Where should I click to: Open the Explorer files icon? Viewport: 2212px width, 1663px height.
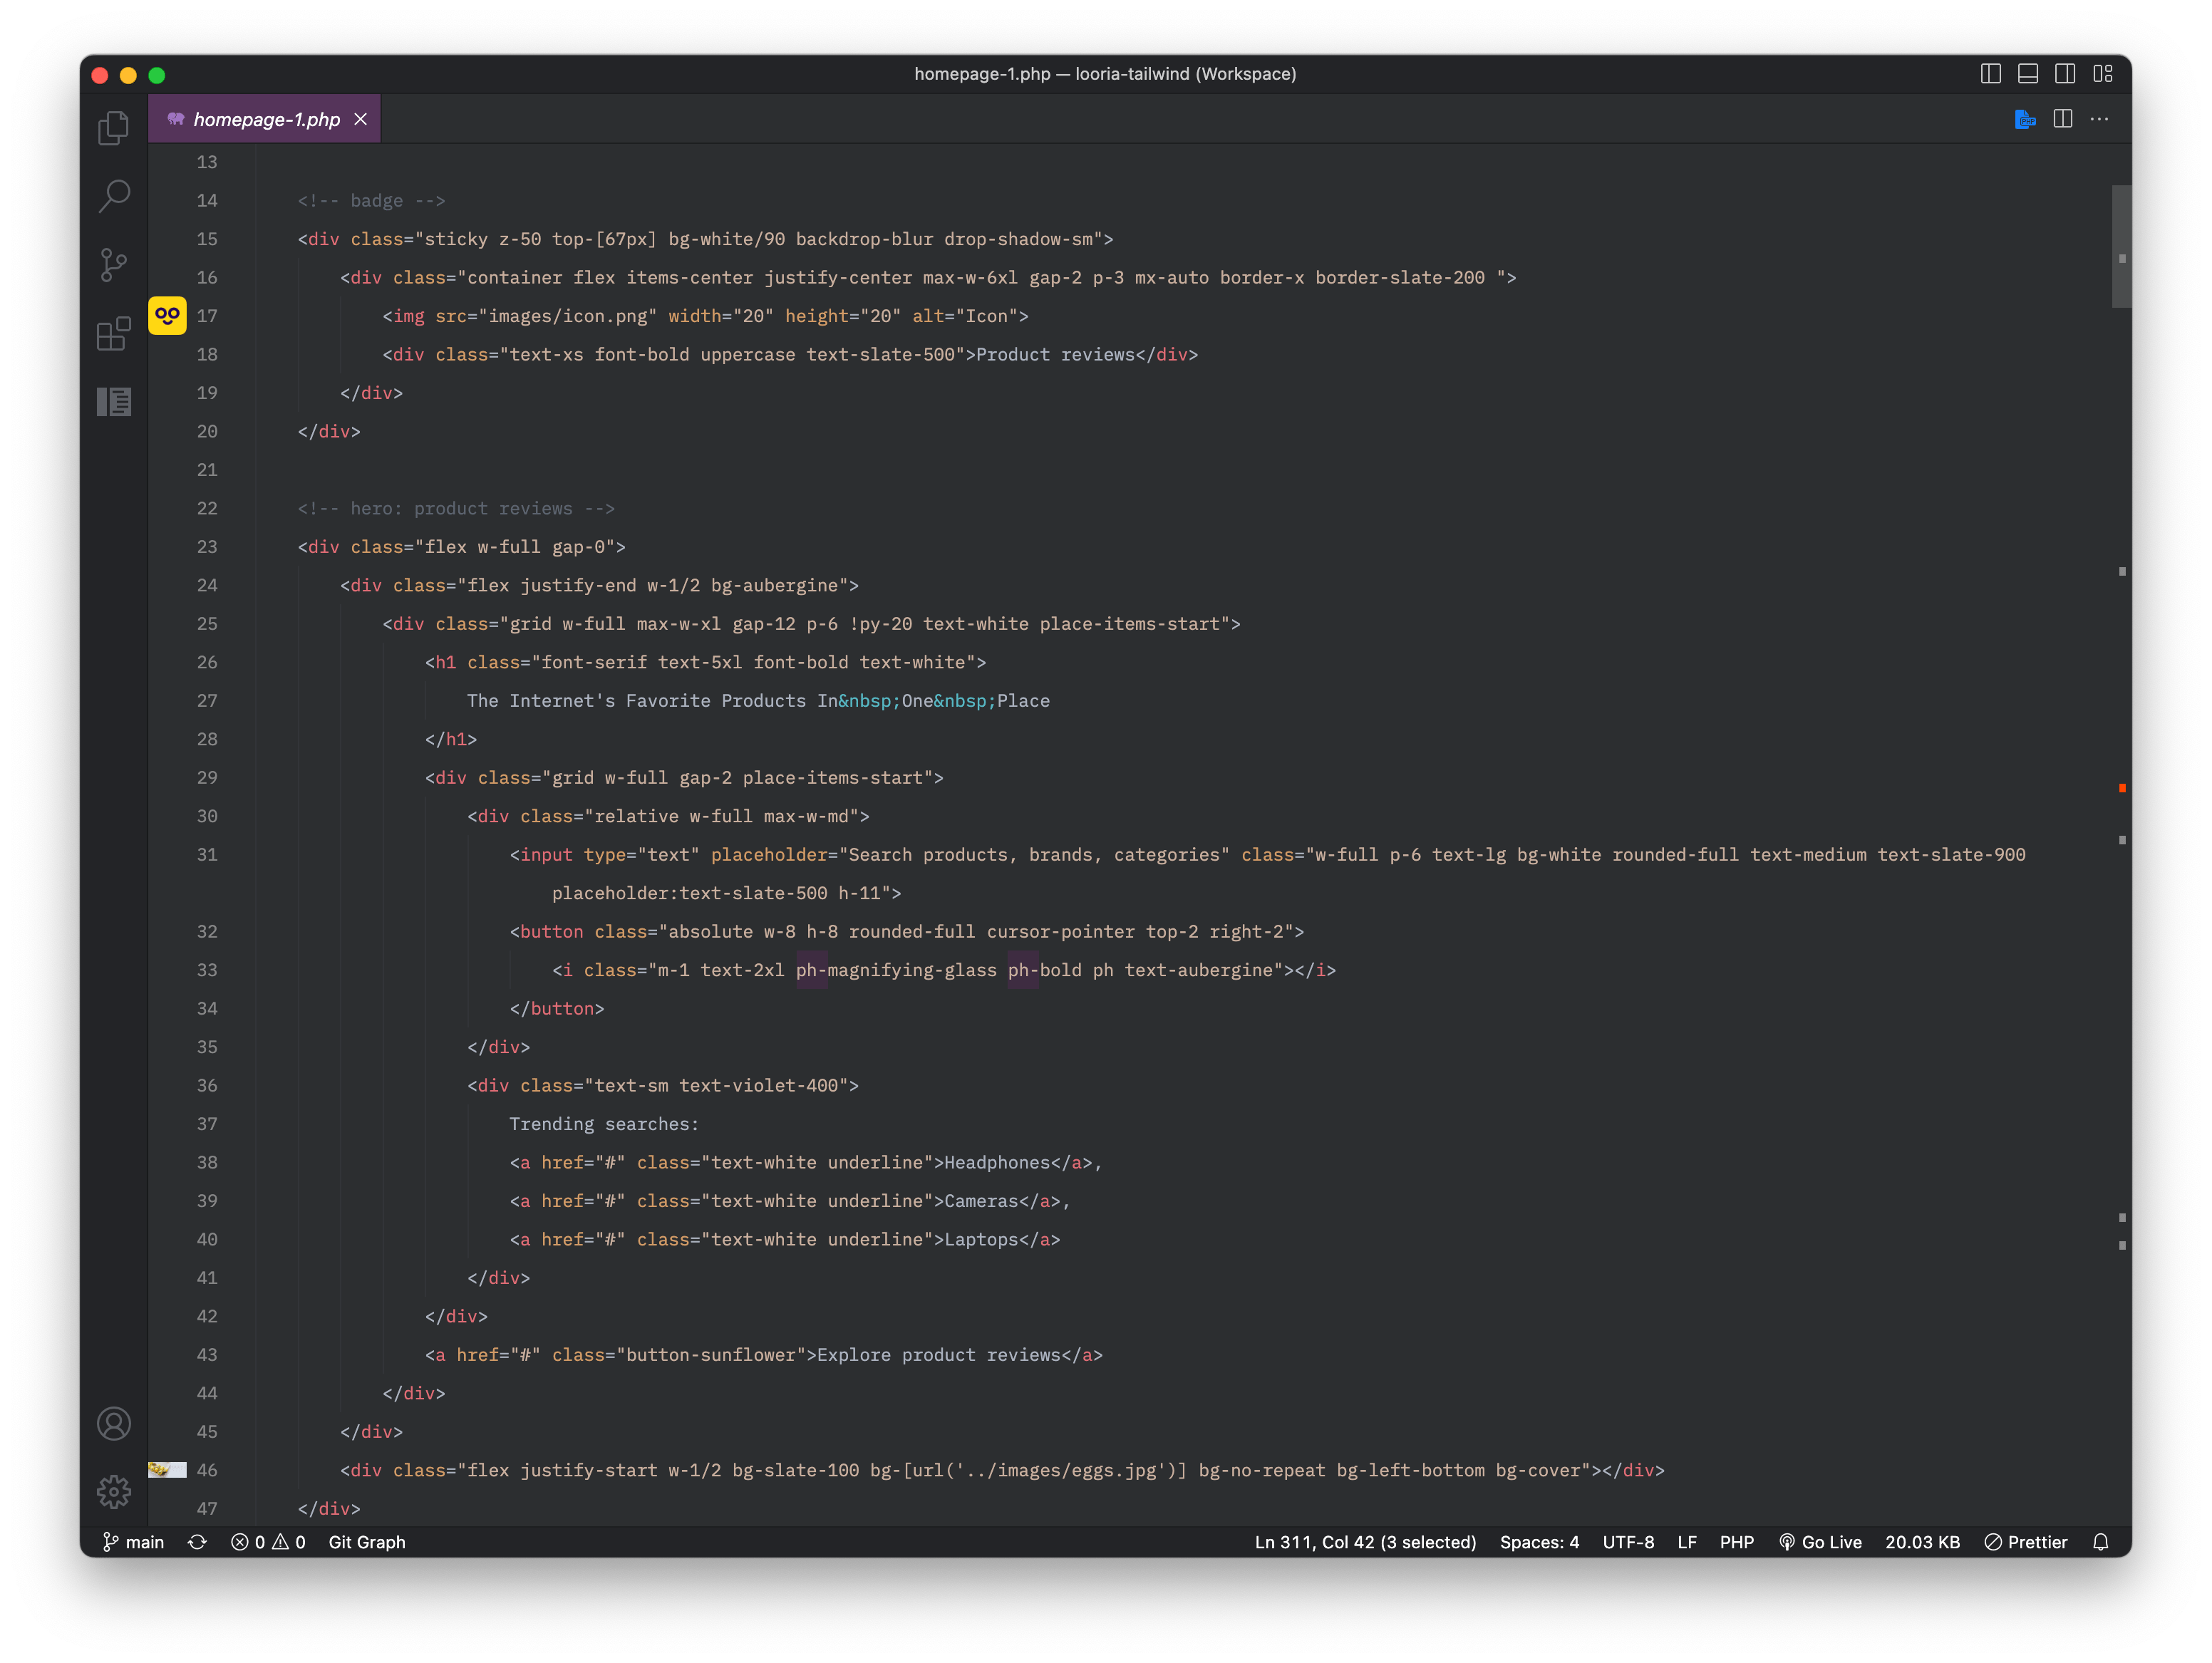pyautogui.click(x=114, y=128)
